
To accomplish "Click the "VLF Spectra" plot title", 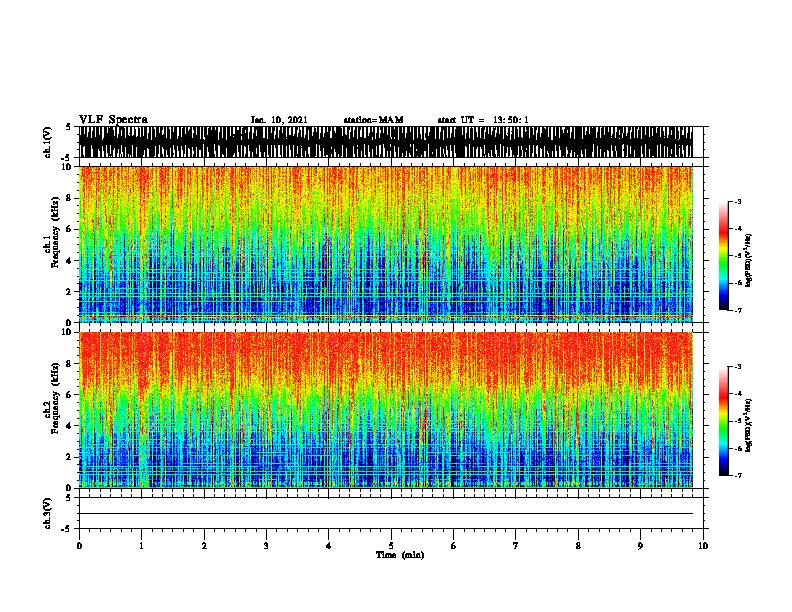I will tap(113, 120).
